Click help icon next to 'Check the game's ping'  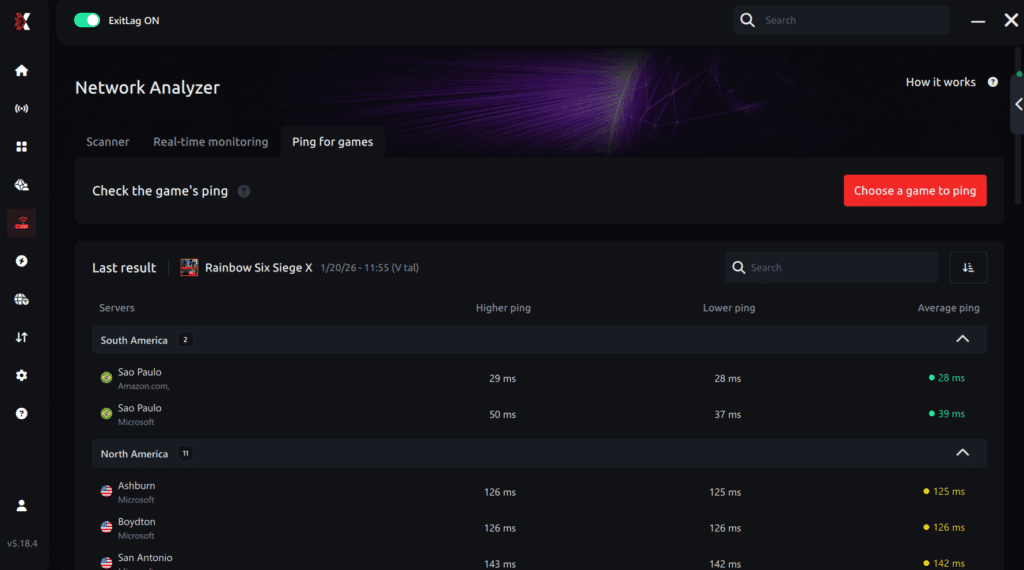coord(244,191)
